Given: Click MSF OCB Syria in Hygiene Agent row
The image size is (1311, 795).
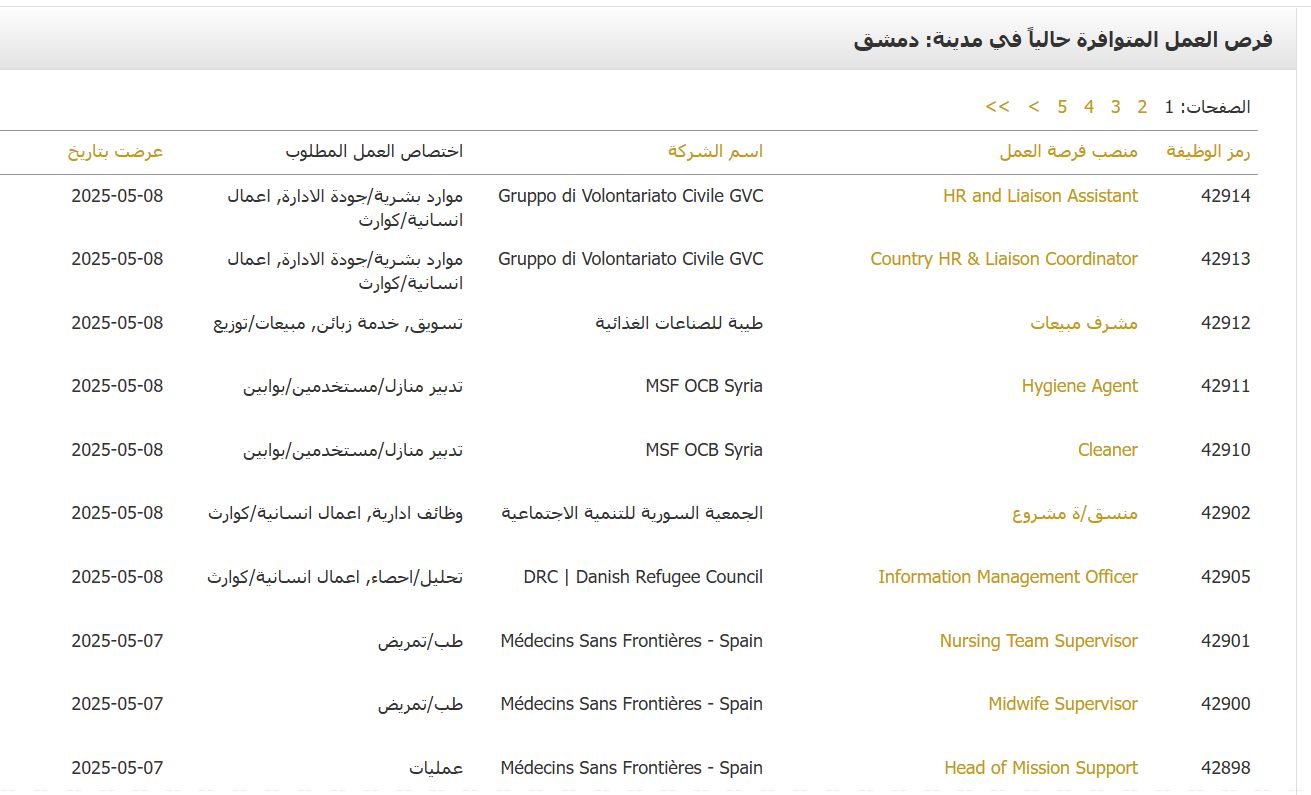Looking at the screenshot, I should point(704,386).
